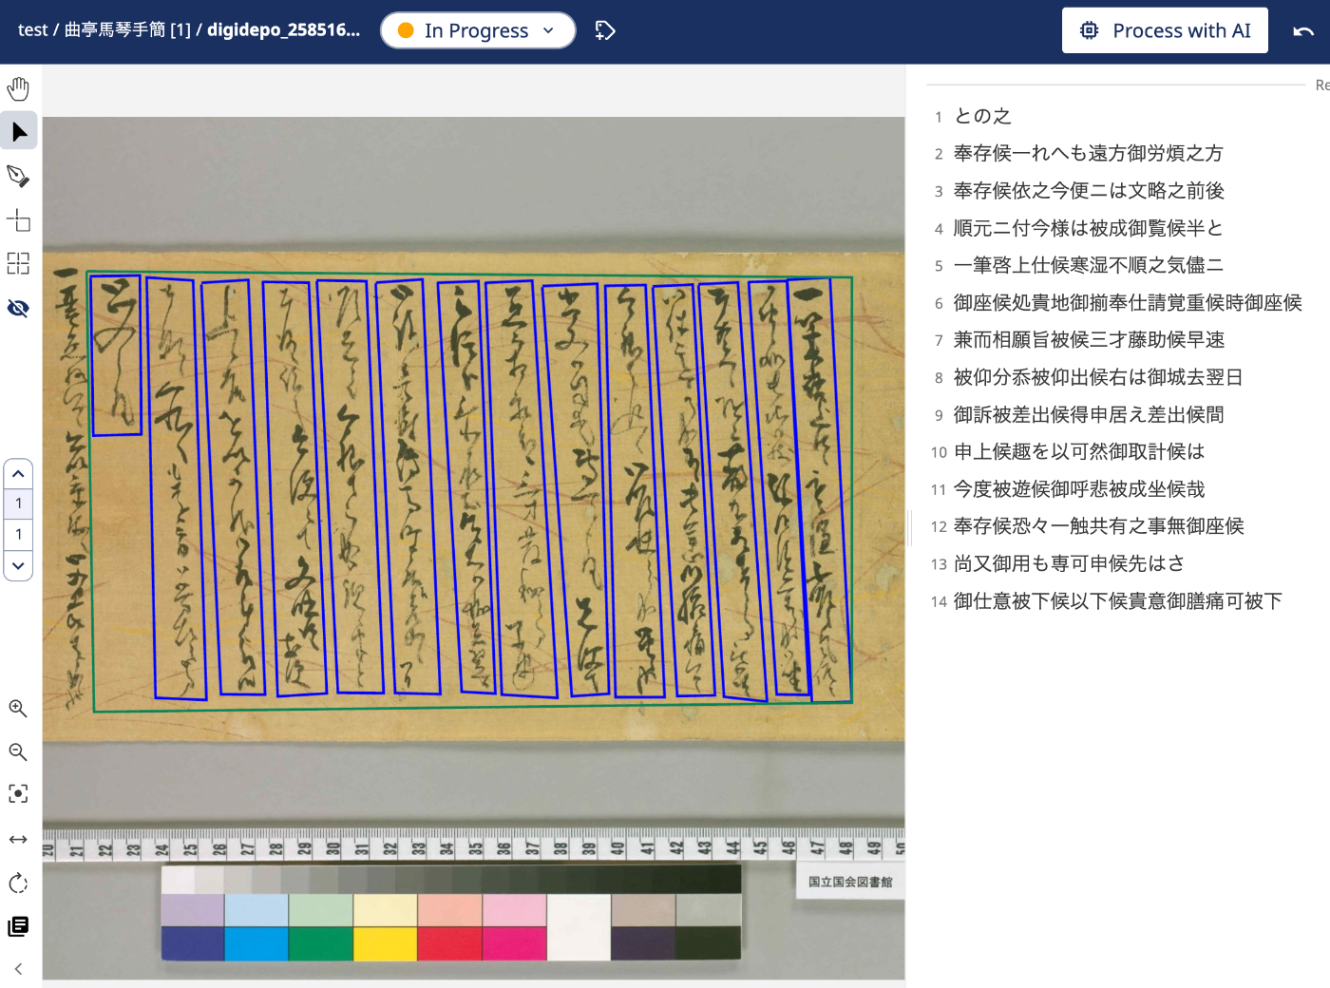1330x988 pixels.
Task: Click the undo arrow icon
Action: pos(1303,31)
